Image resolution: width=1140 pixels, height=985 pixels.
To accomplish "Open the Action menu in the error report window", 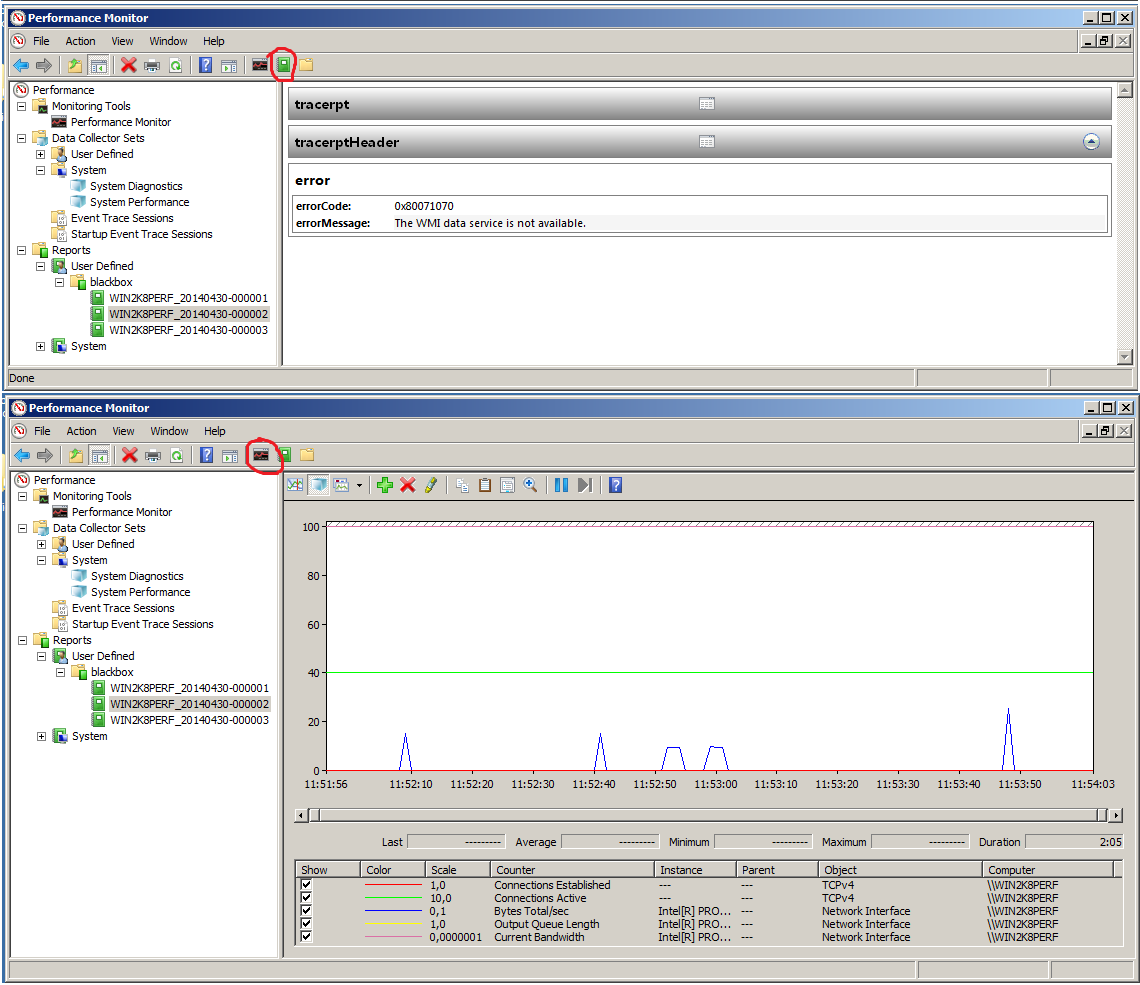I will click(x=80, y=41).
